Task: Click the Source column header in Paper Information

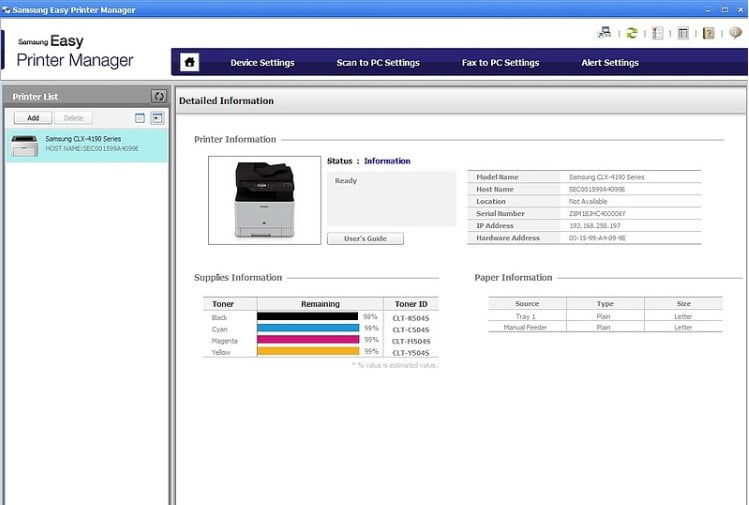Action: pyautogui.click(x=527, y=303)
